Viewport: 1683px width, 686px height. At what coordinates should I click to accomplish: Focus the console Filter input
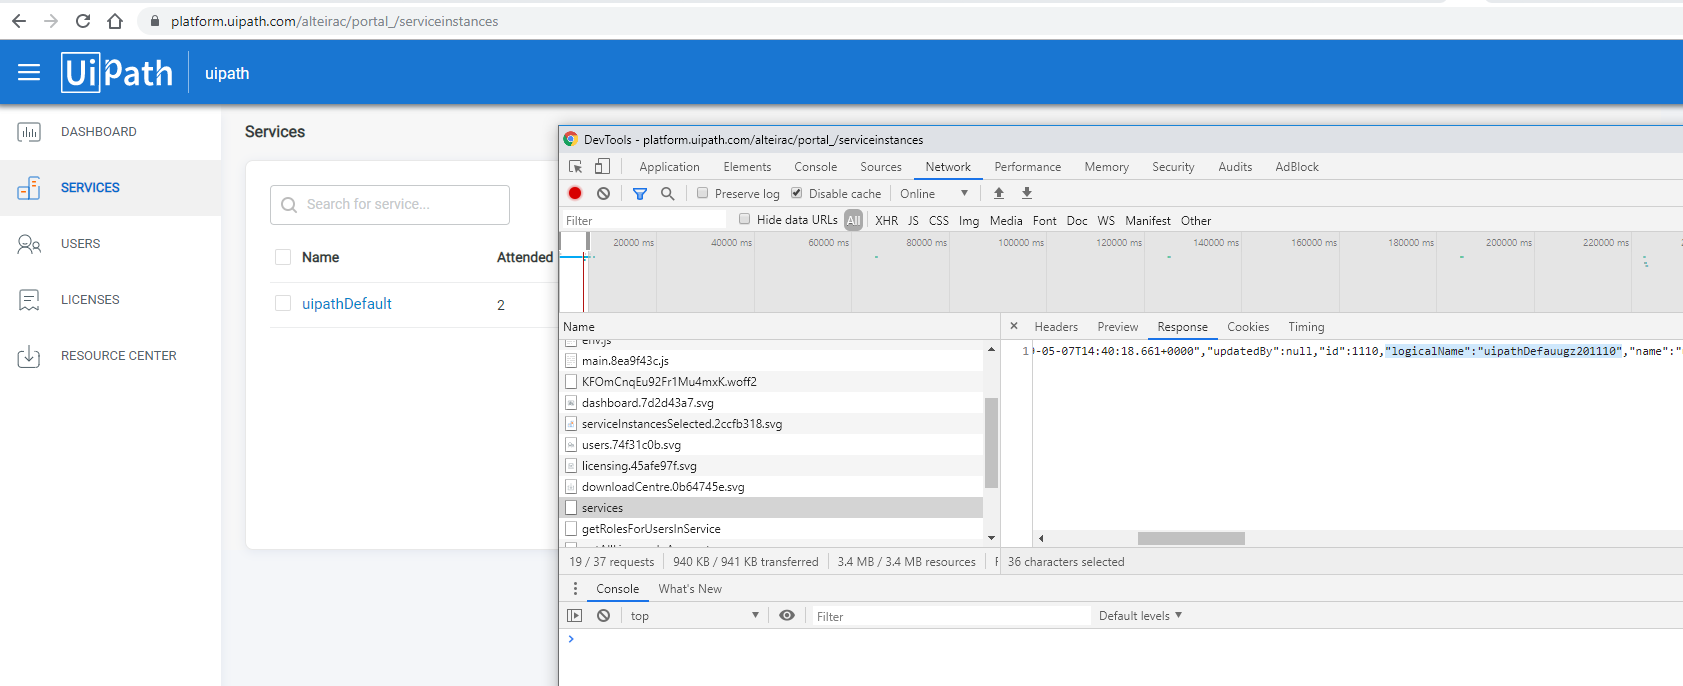[950, 616]
